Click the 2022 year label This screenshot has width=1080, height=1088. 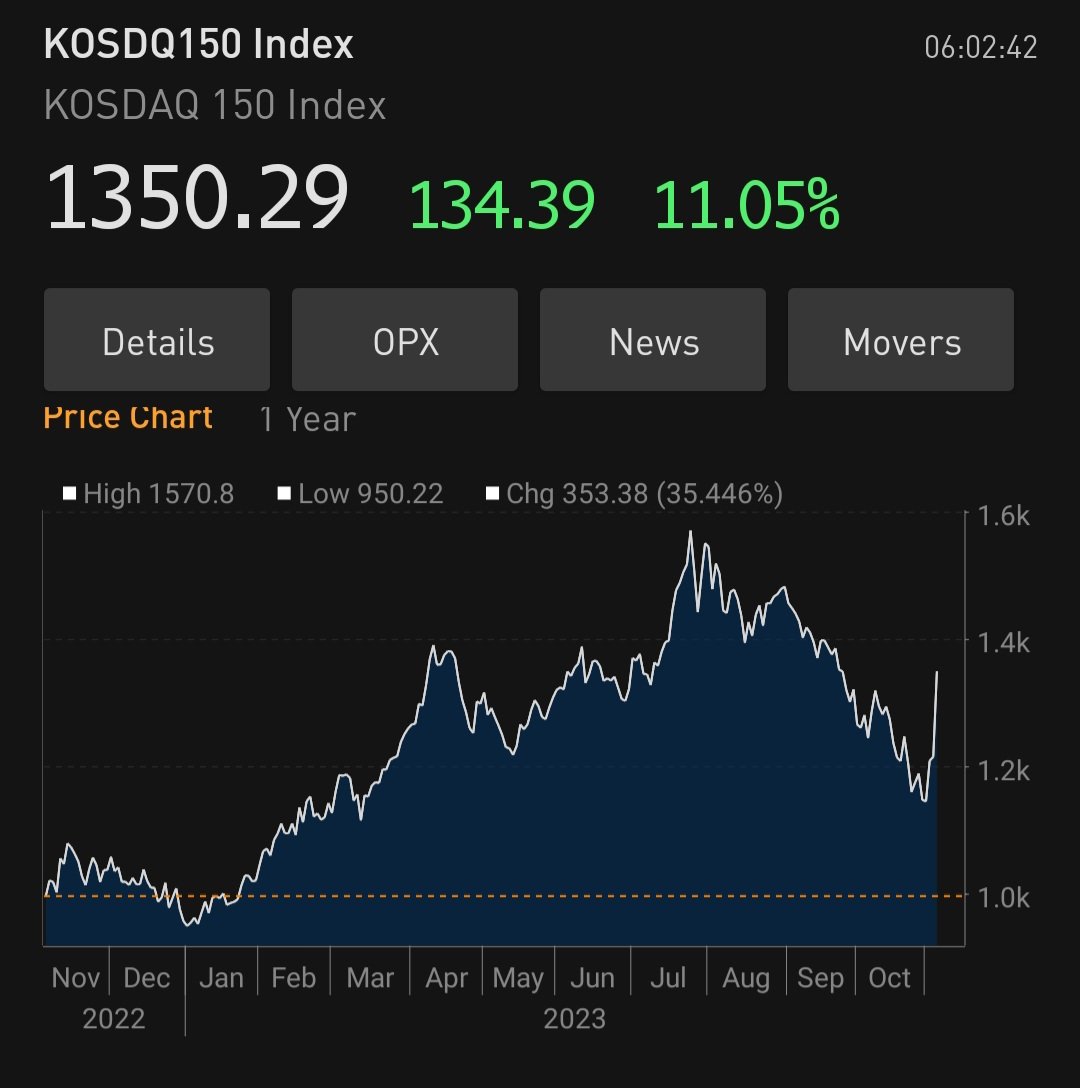(114, 1019)
